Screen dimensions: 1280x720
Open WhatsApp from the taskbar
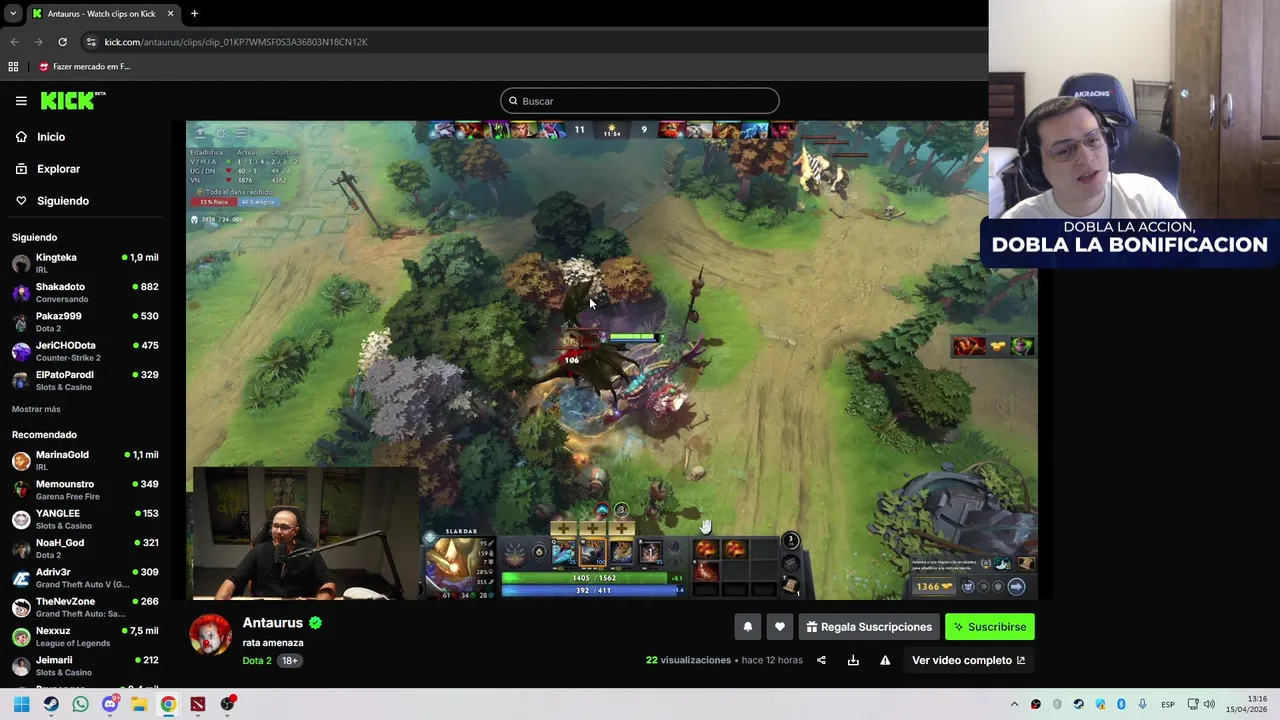[80, 704]
